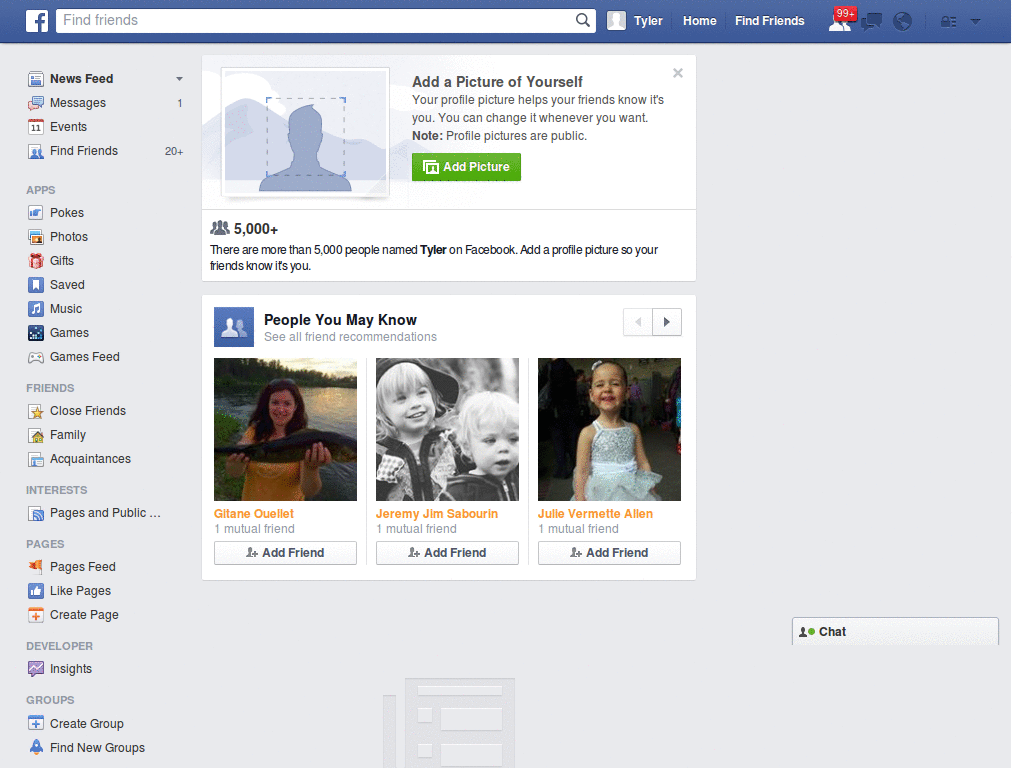Click the Create Group icon
This screenshot has height=768, width=1024.
[36, 724]
